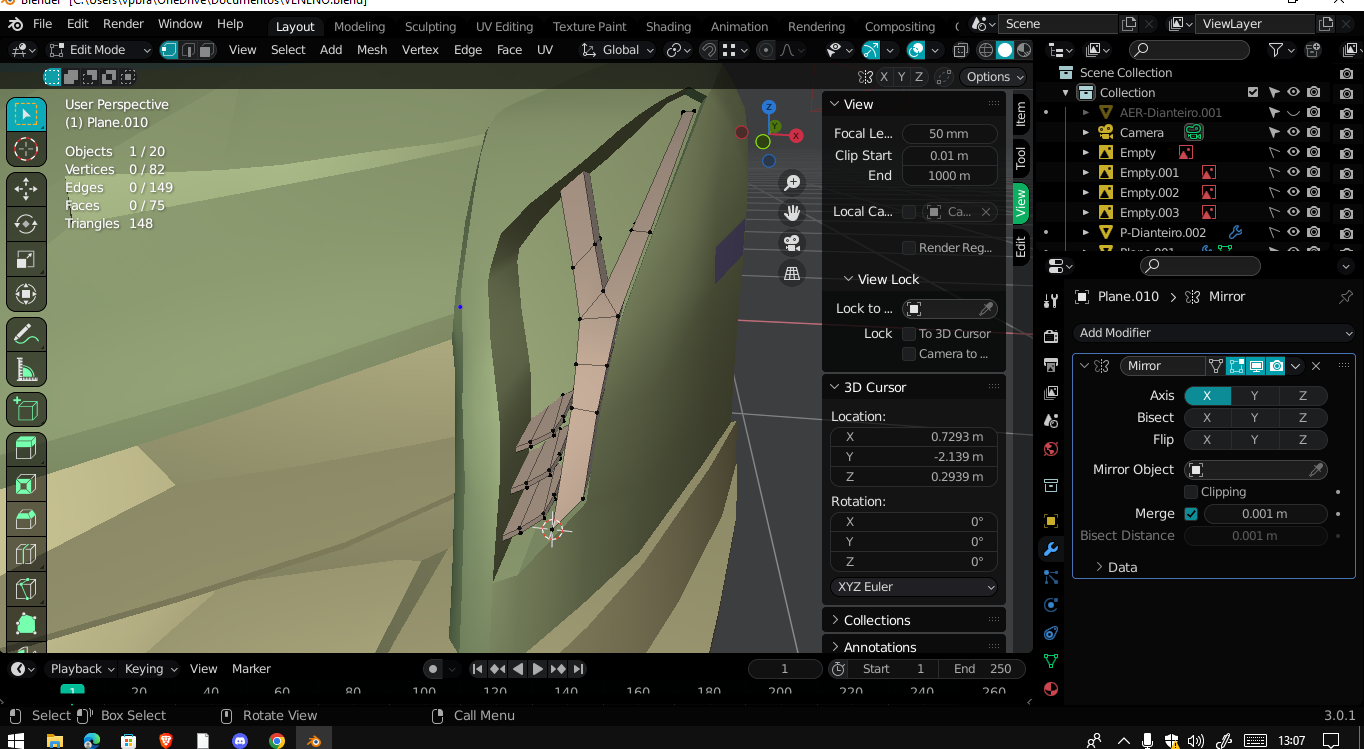Screen dimensions: 1364x749
Task: Open the View Layer properties tab
Action: pos(1051,393)
